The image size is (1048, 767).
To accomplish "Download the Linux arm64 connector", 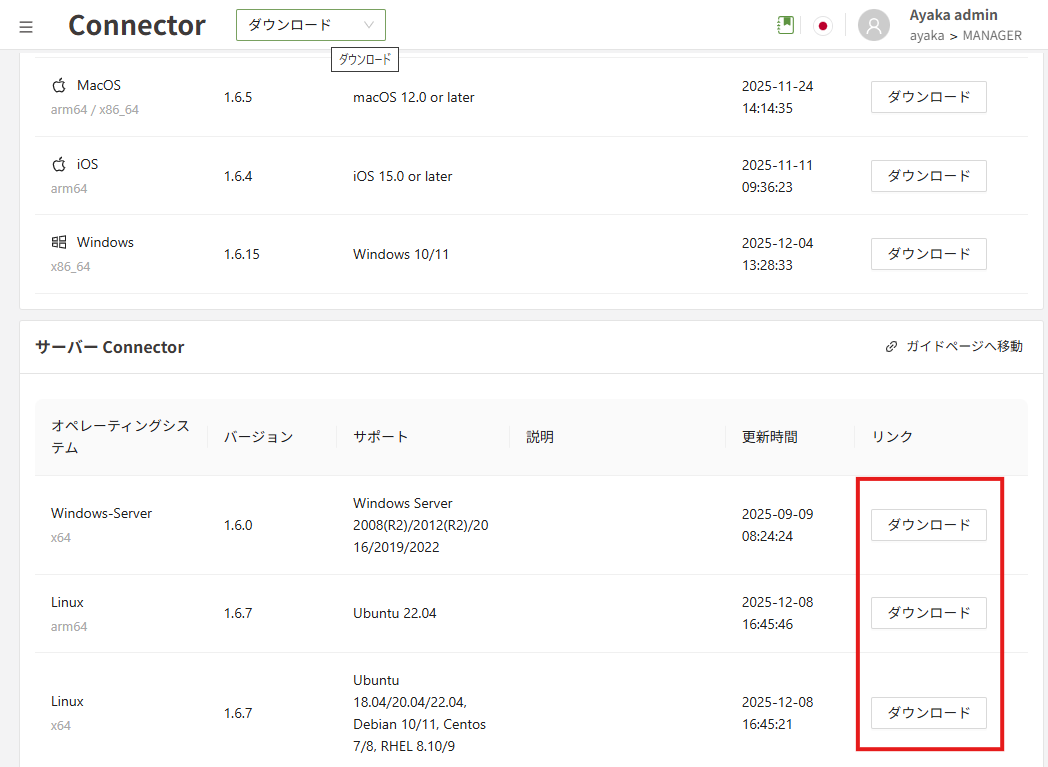I will [x=928, y=613].
